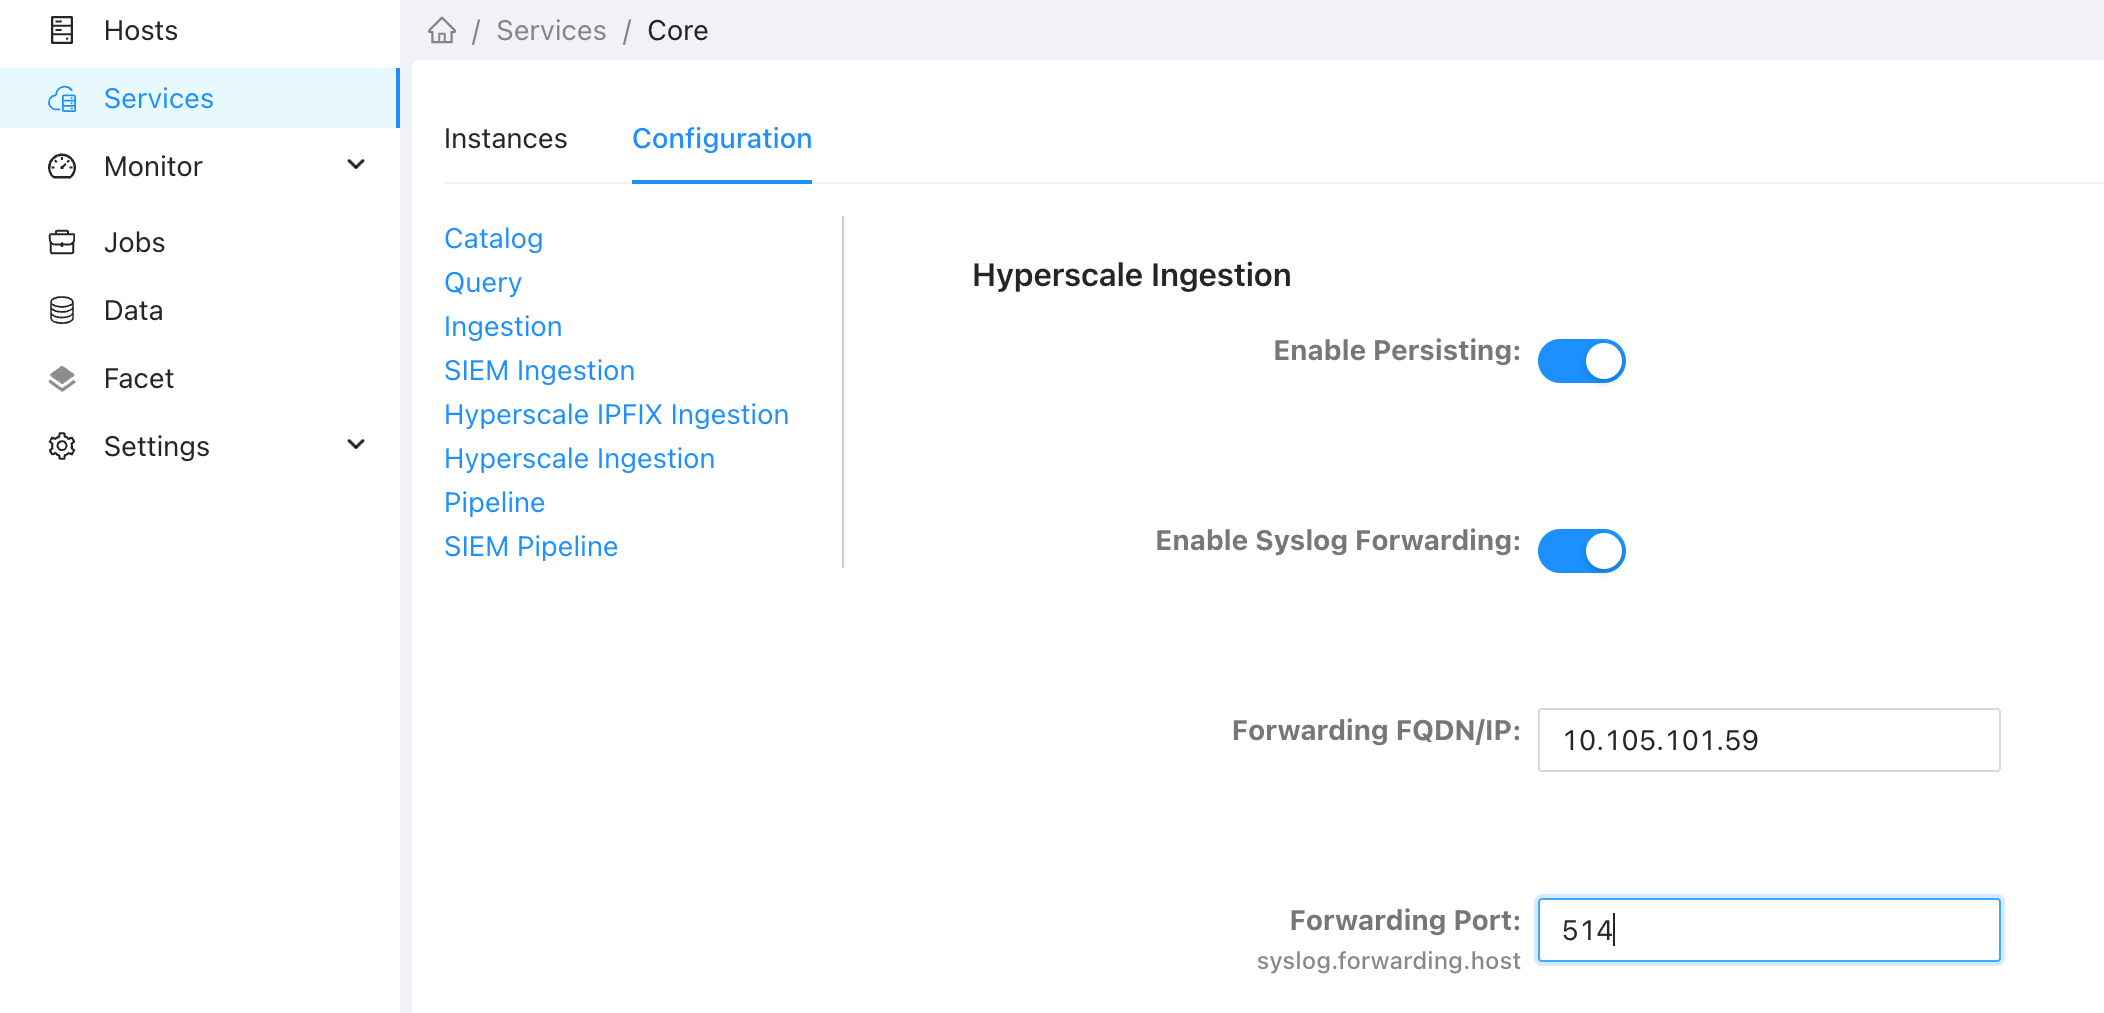Open the SIEM Pipeline settings
The width and height of the screenshot is (2104, 1013).
click(x=530, y=546)
